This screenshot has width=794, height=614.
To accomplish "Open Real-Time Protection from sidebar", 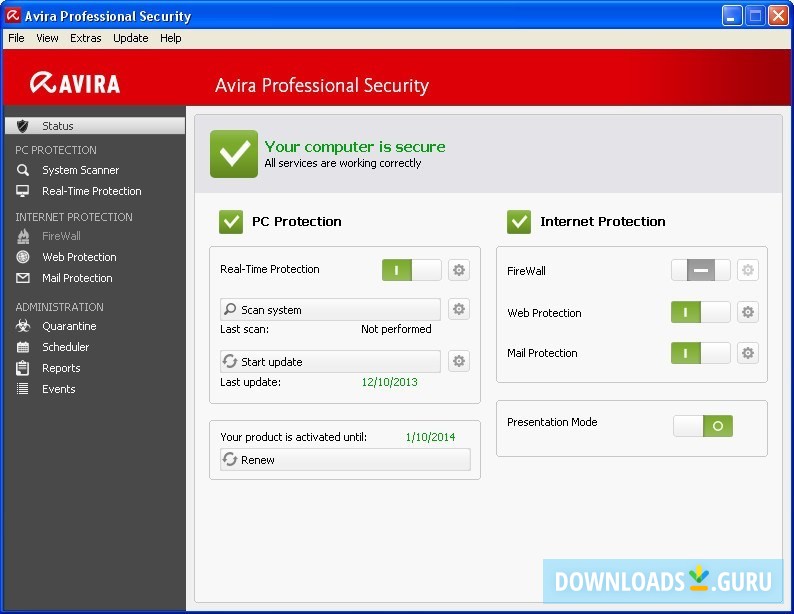I will point(92,191).
